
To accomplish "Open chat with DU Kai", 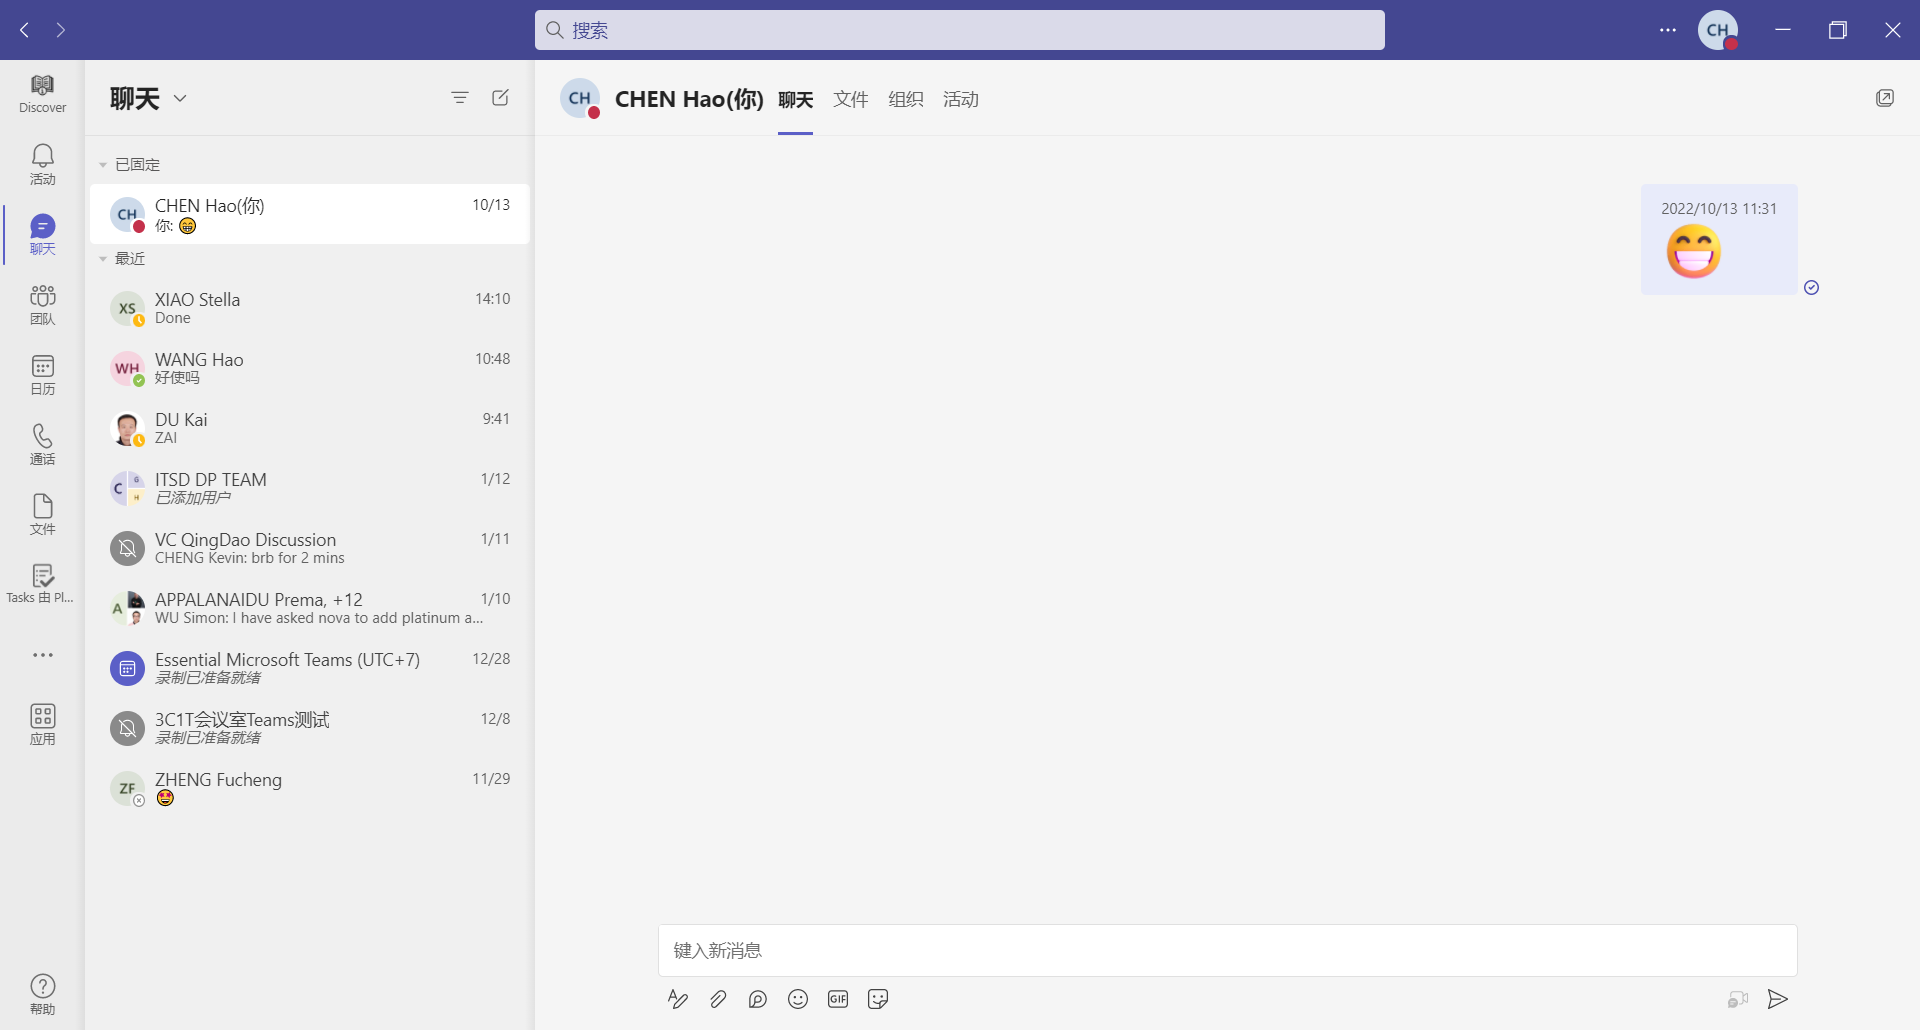I will [310, 428].
